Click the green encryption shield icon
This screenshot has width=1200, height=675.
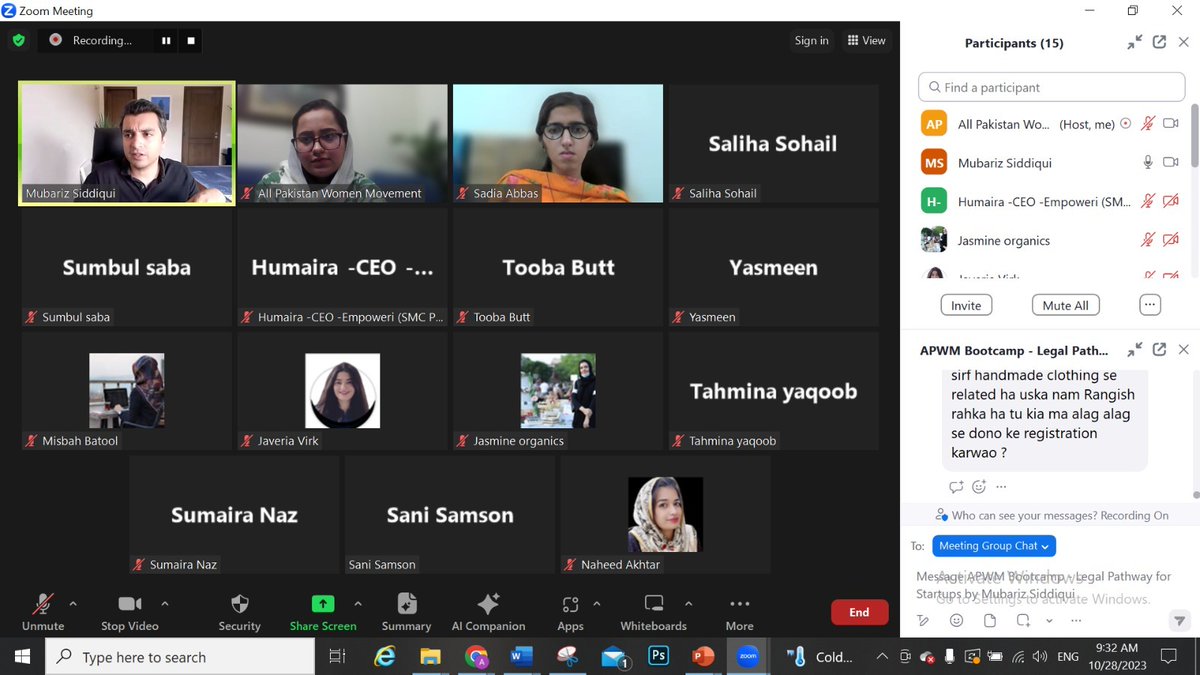point(18,41)
